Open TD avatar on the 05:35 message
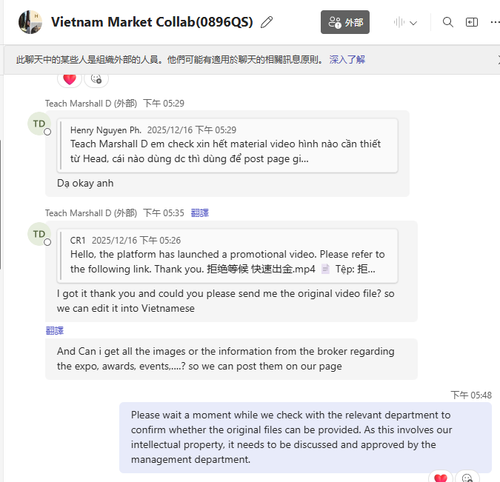 [39, 234]
